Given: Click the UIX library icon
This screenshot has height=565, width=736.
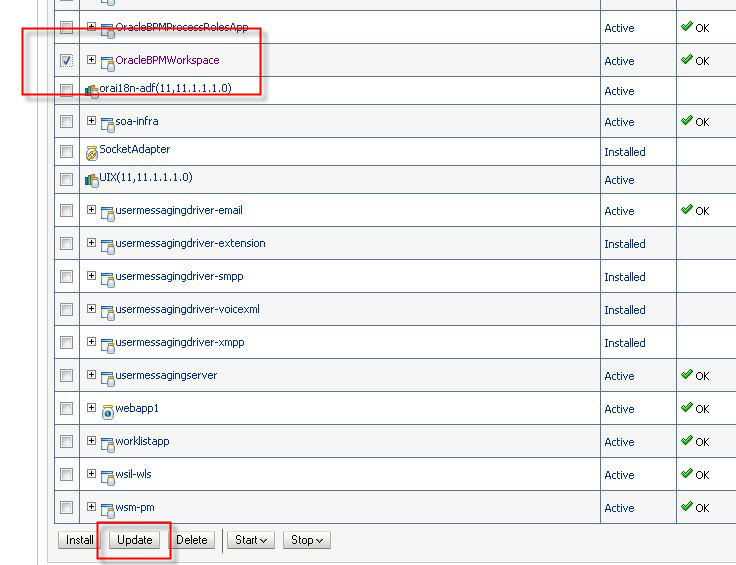Looking at the screenshot, I should (x=92, y=180).
